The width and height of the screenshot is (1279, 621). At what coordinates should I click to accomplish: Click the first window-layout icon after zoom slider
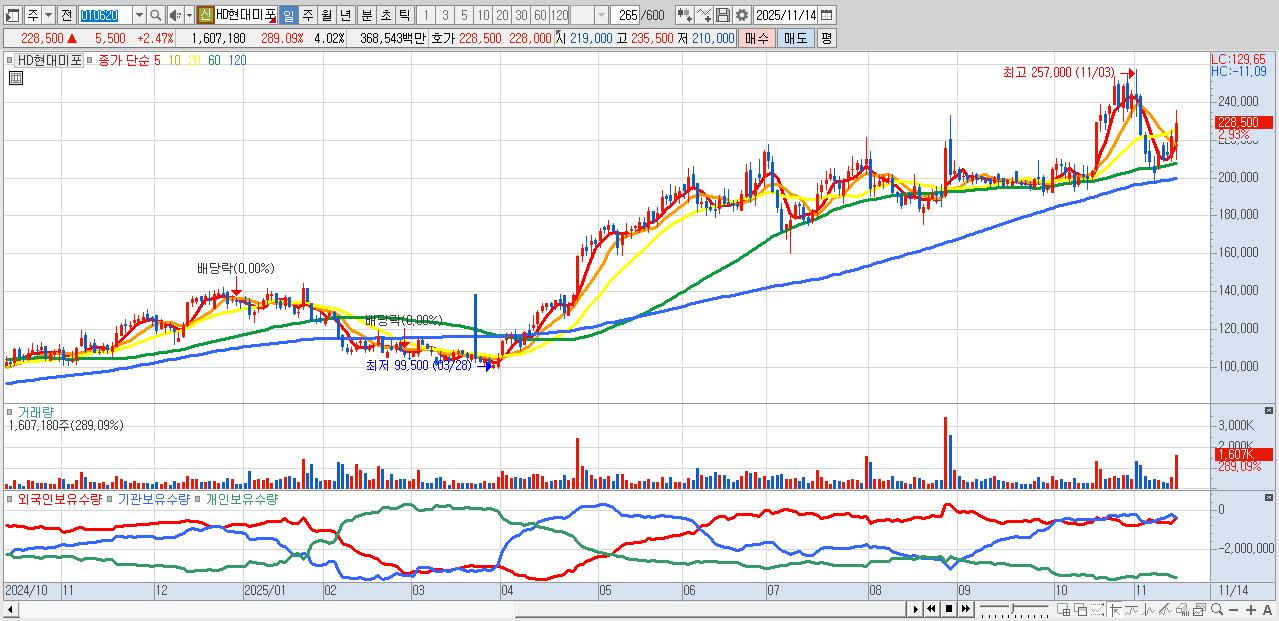click(x=1063, y=609)
